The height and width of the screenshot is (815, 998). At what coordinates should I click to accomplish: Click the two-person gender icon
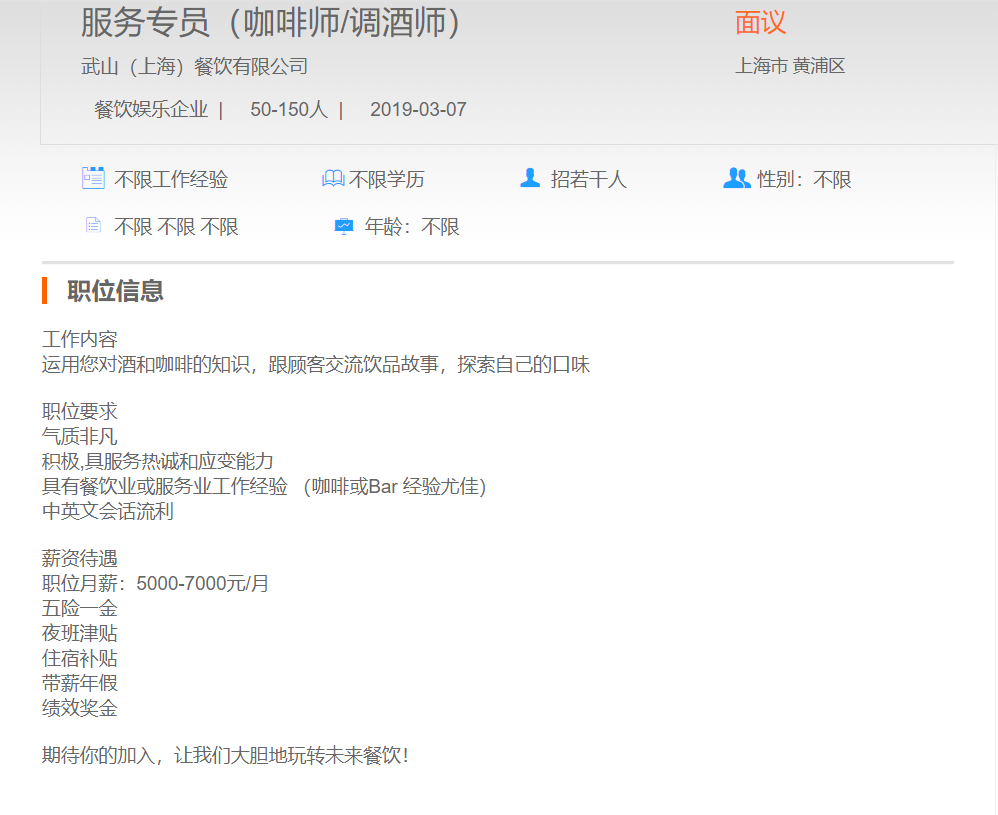[736, 179]
